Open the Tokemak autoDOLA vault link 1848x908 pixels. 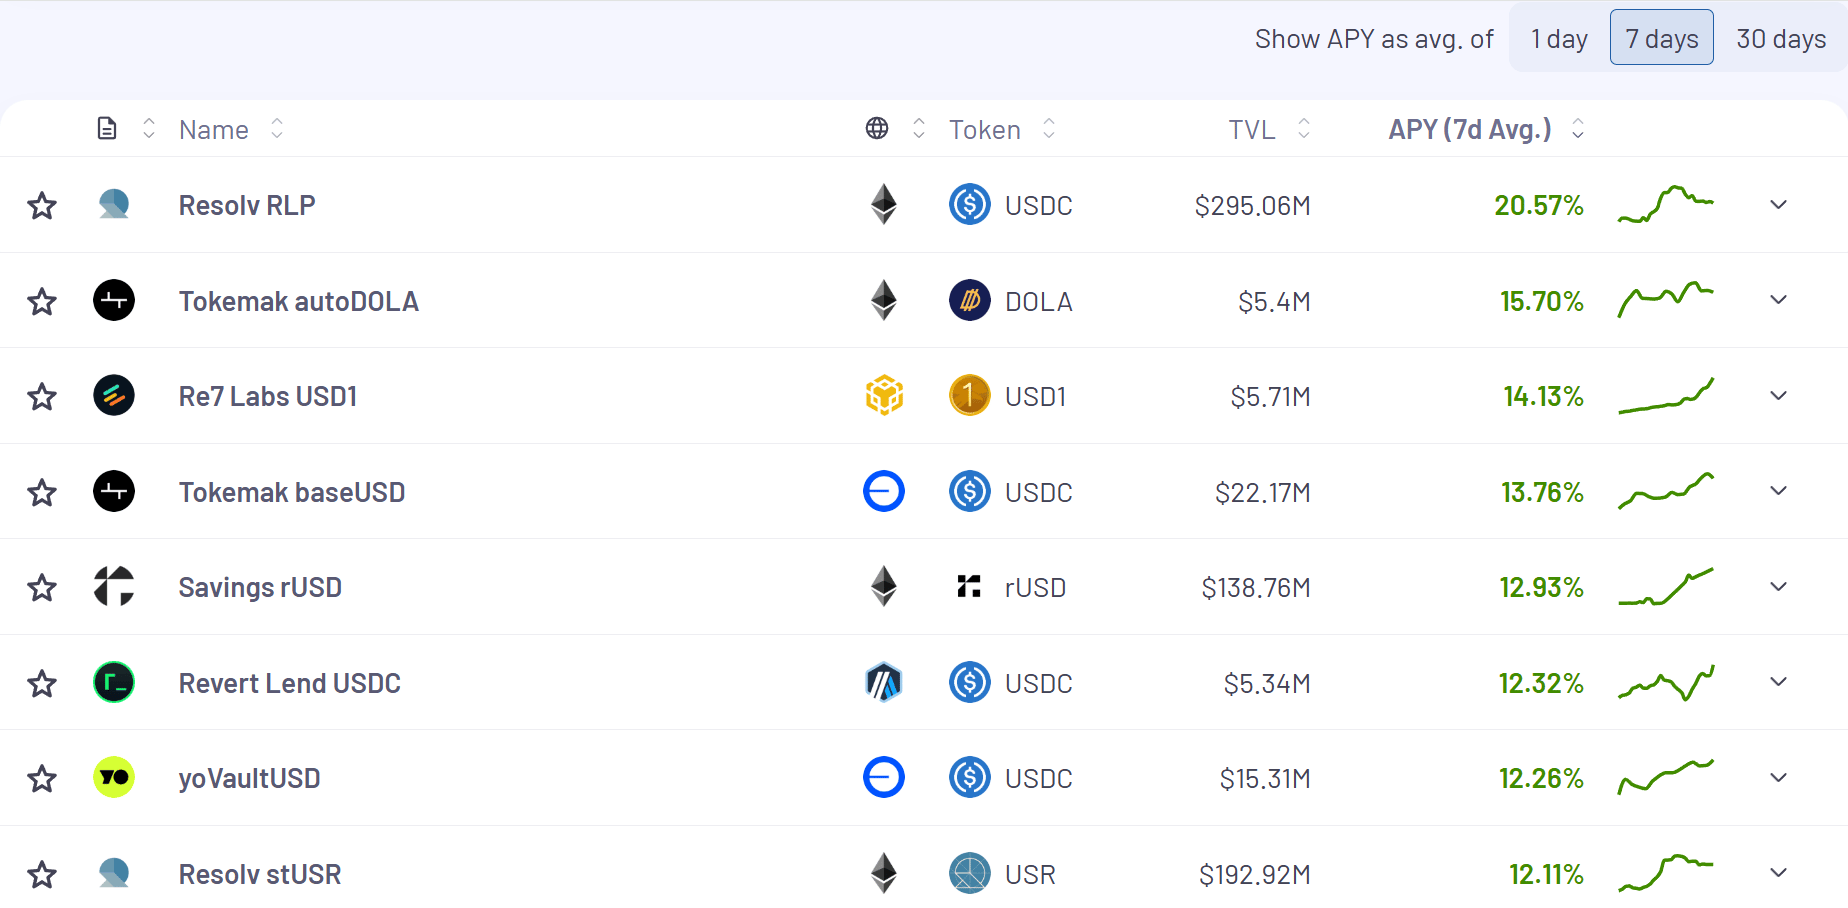[298, 301]
